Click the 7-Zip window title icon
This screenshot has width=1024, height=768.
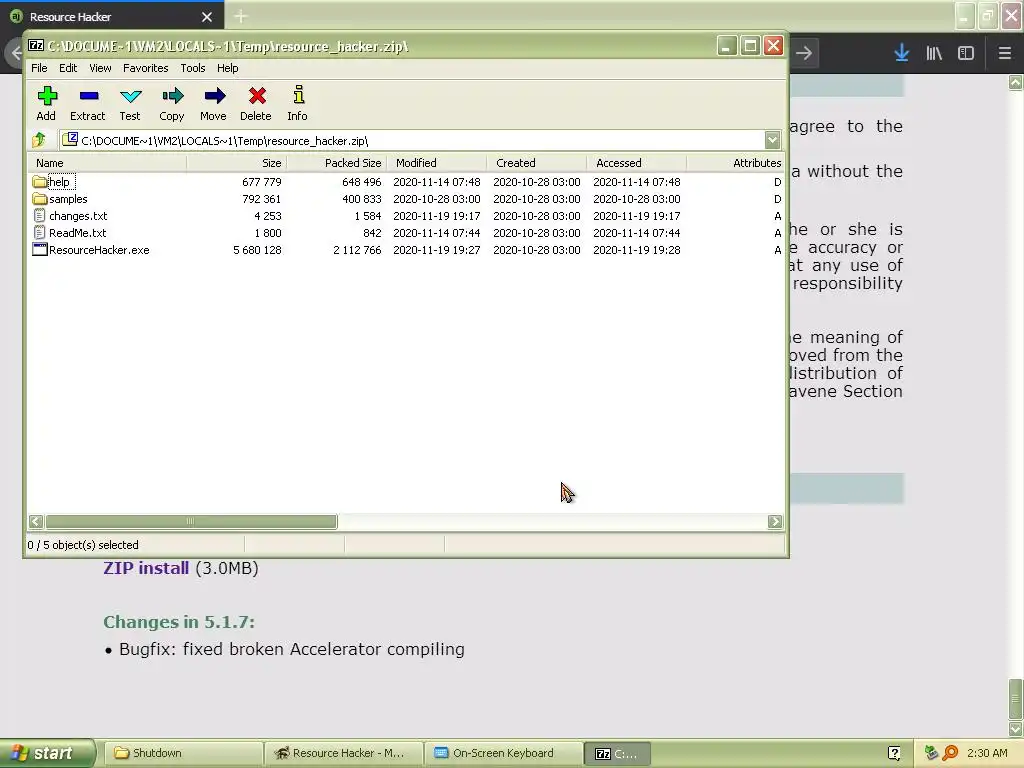(36, 46)
